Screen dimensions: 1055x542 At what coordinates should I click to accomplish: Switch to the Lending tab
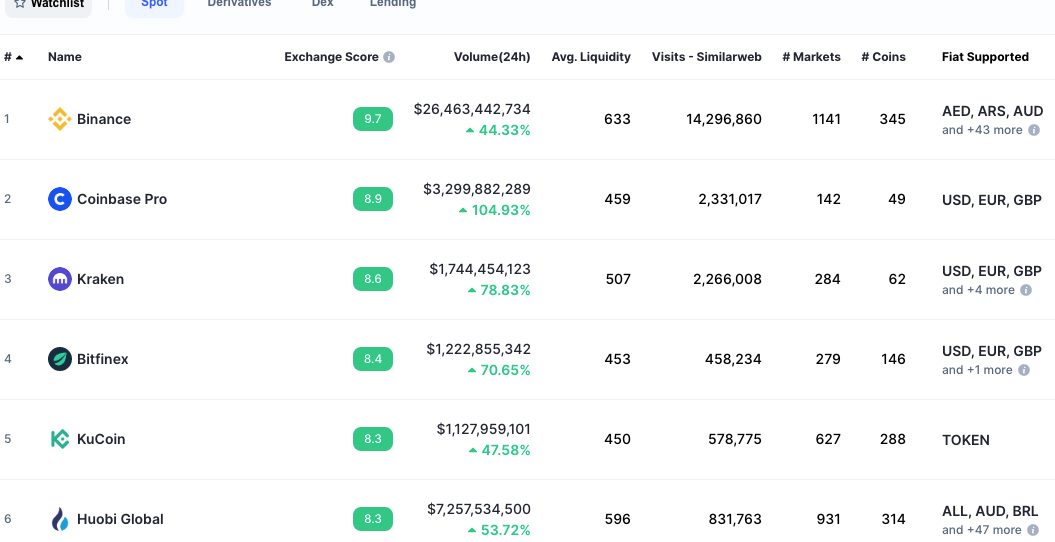(393, 3)
